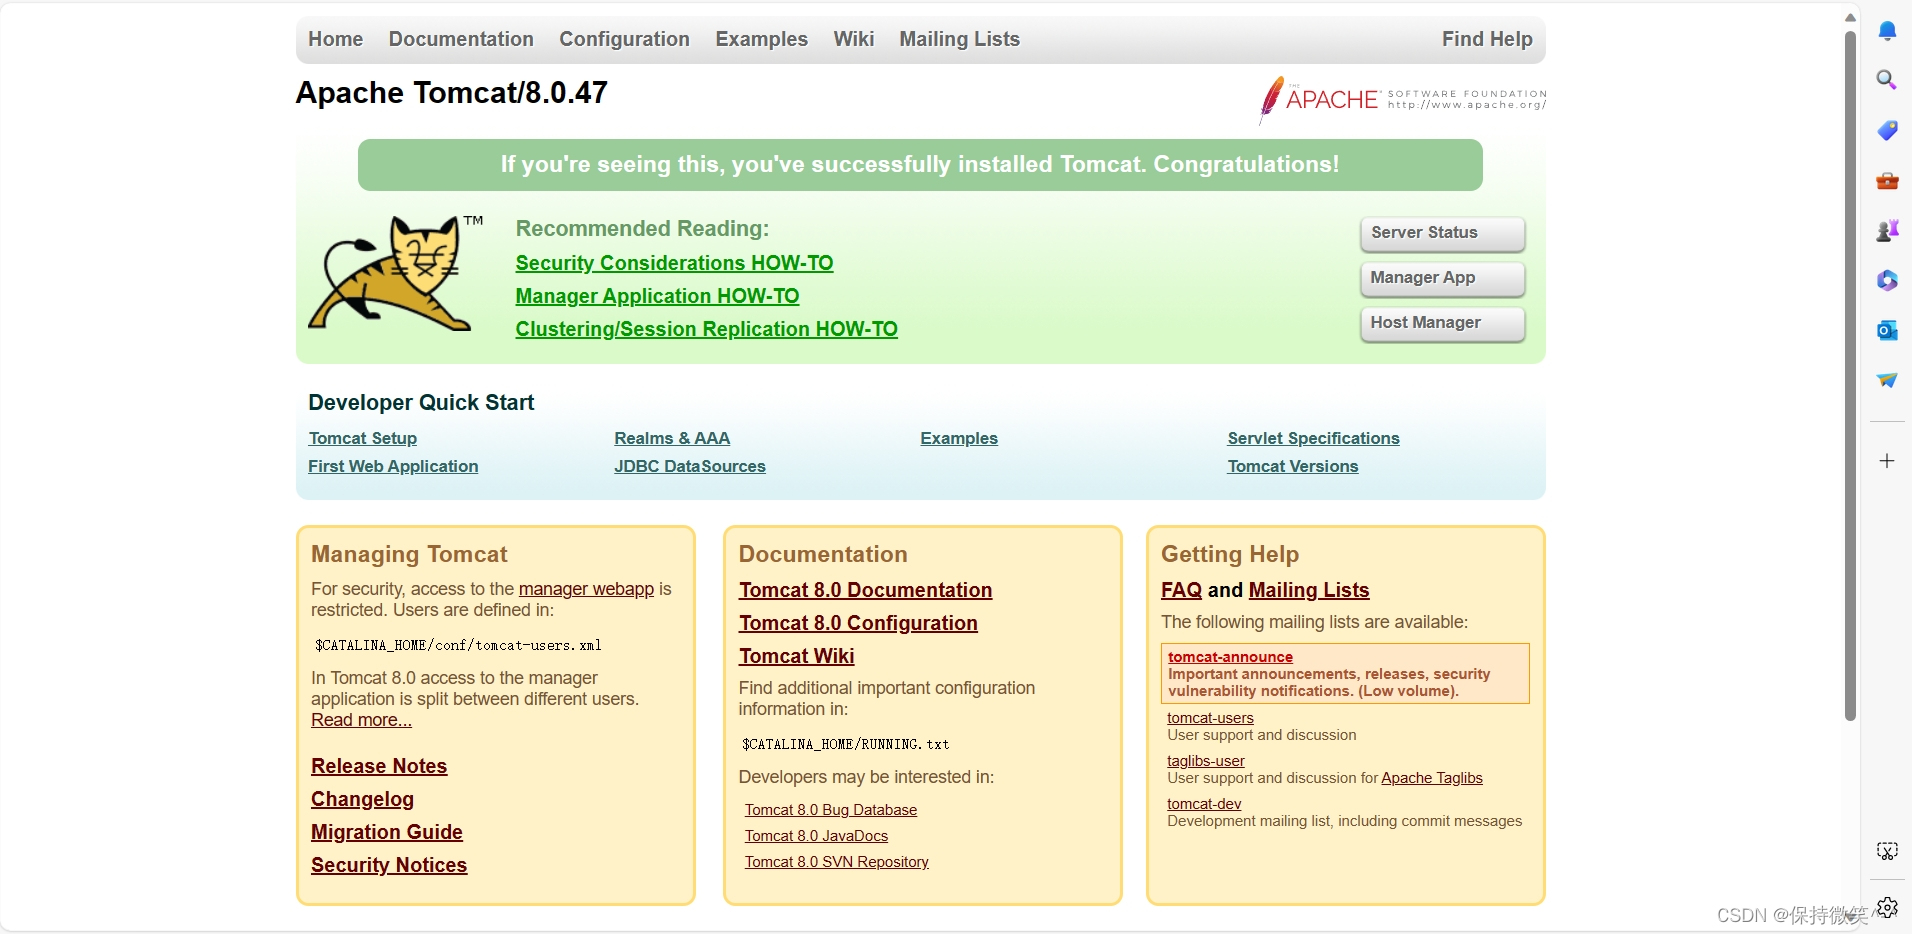Click the page vertical scrollbar thumb
This screenshot has height=934, width=1912.
[1850, 375]
